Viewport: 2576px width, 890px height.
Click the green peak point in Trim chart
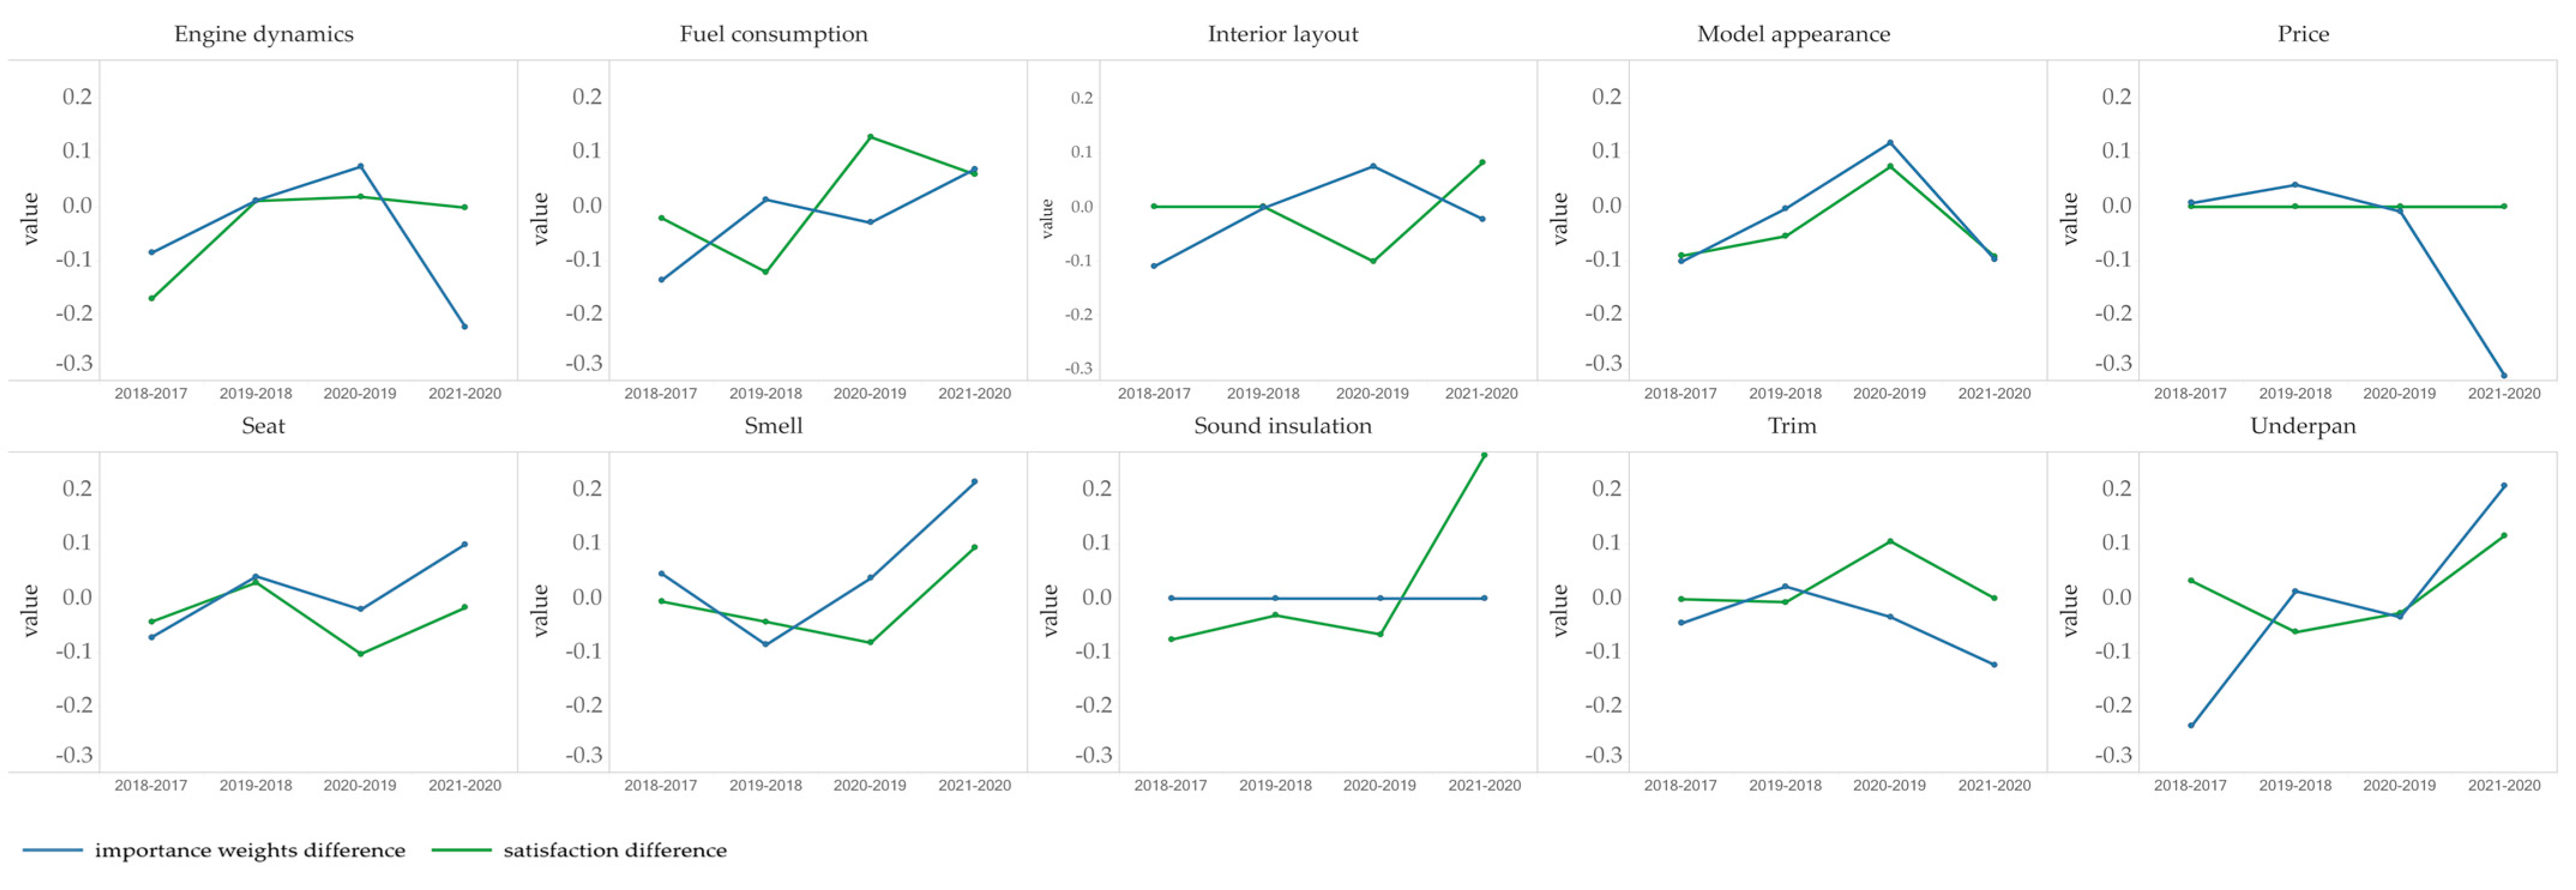[1890, 541]
